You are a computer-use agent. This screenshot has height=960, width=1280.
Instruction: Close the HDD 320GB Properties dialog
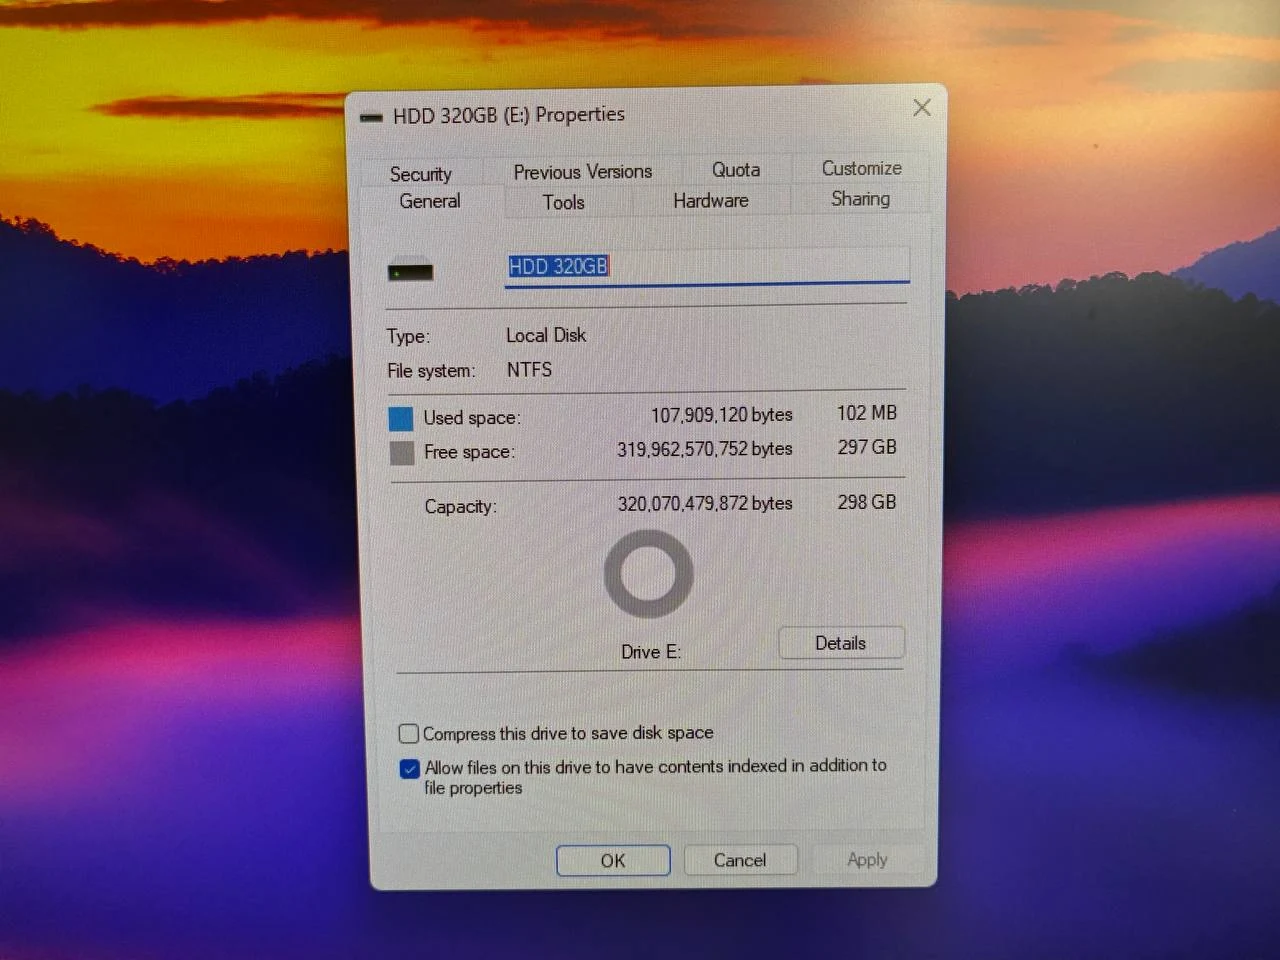coord(922,108)
